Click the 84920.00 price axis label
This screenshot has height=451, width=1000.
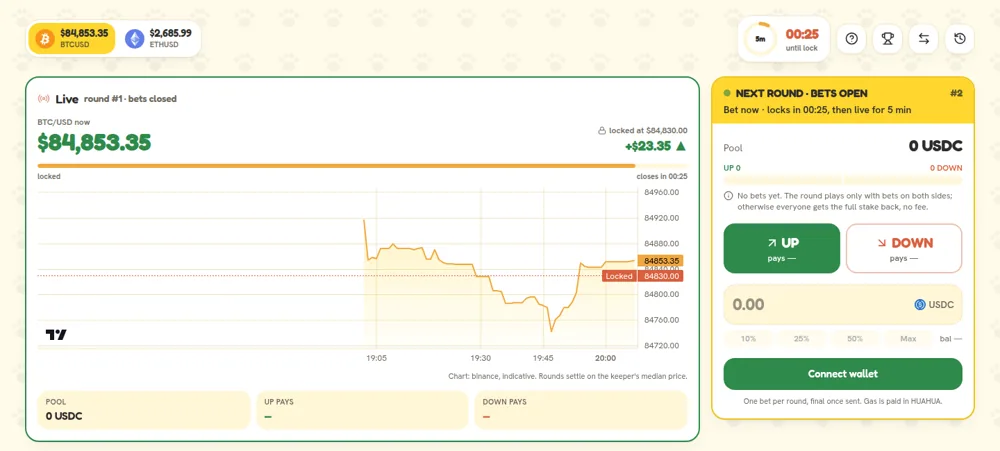(x=661, y=218)
